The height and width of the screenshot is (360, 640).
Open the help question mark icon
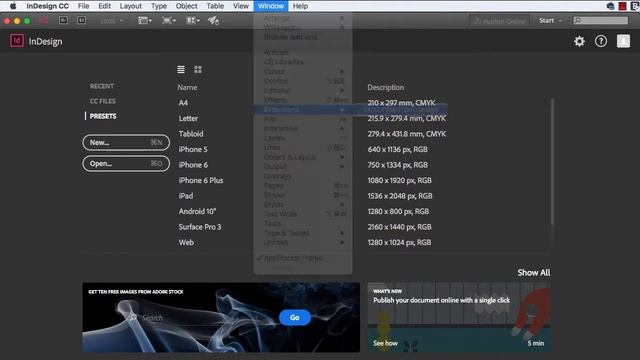[601, 41]
